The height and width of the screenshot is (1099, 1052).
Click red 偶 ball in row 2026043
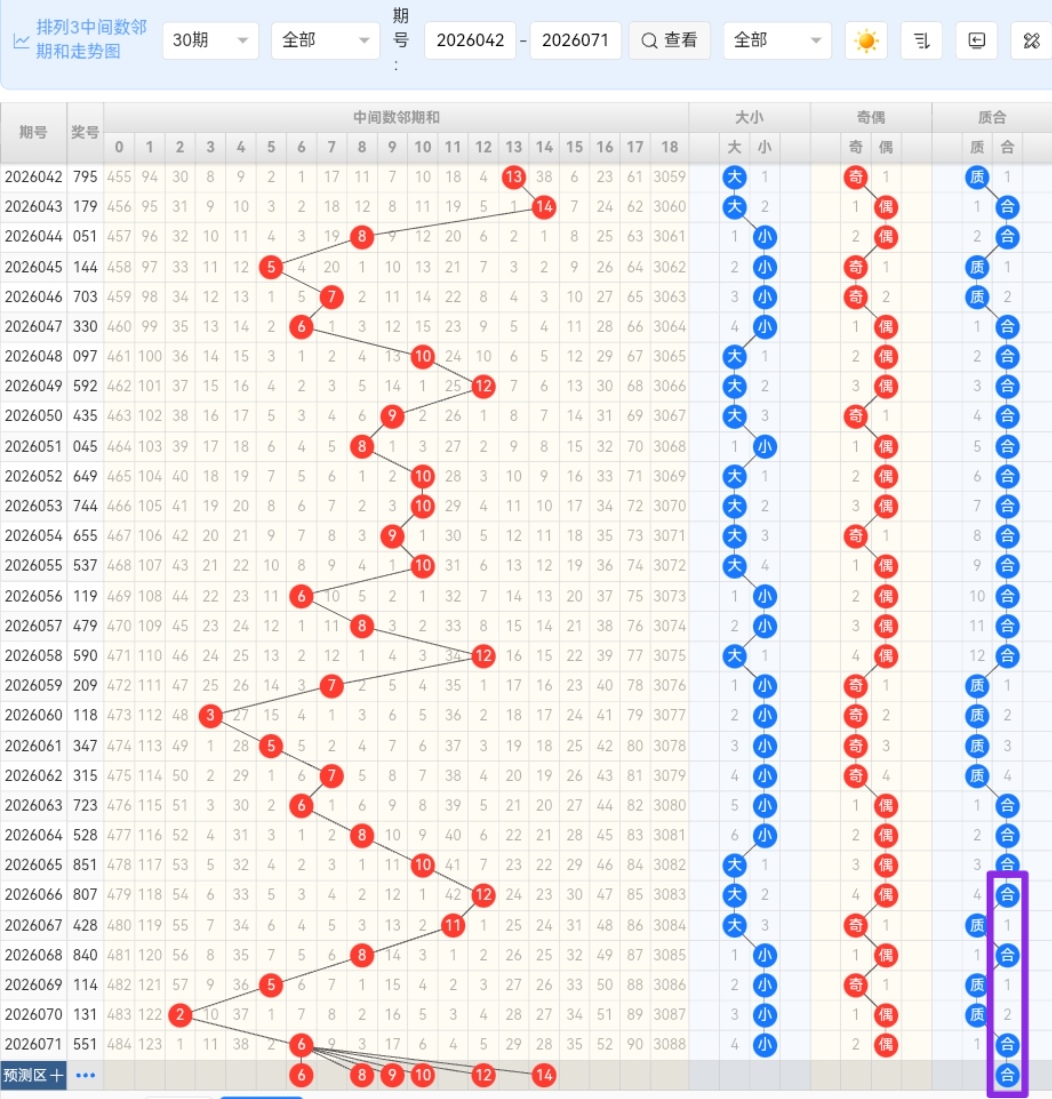(886, 207)
